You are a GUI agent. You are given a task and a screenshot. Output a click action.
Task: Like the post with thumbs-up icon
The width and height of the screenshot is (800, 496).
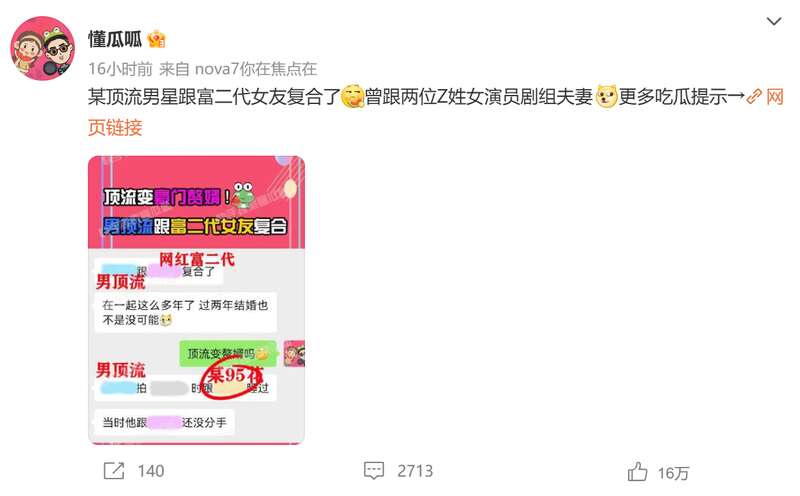point(637,472)
